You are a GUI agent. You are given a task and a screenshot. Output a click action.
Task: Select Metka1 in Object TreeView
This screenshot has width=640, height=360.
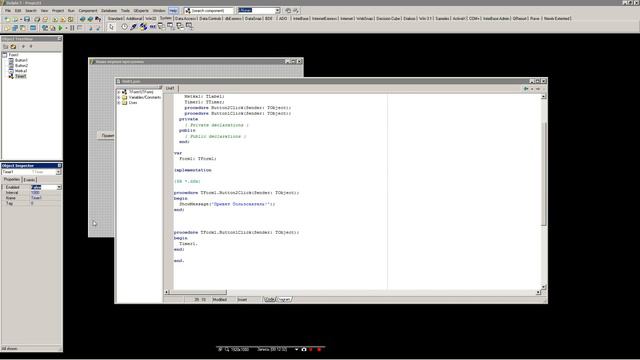tap(21, 71)
